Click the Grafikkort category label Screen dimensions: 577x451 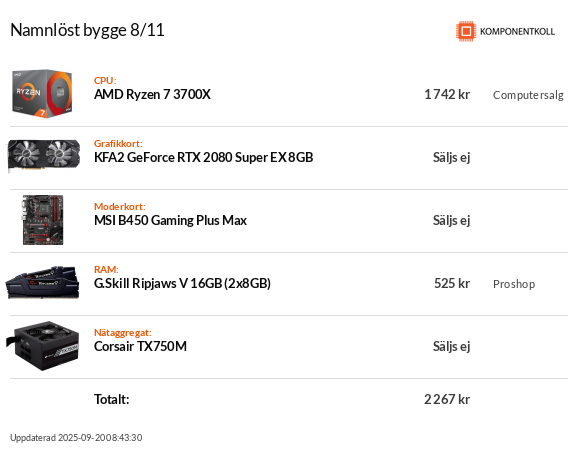point(118,143)
